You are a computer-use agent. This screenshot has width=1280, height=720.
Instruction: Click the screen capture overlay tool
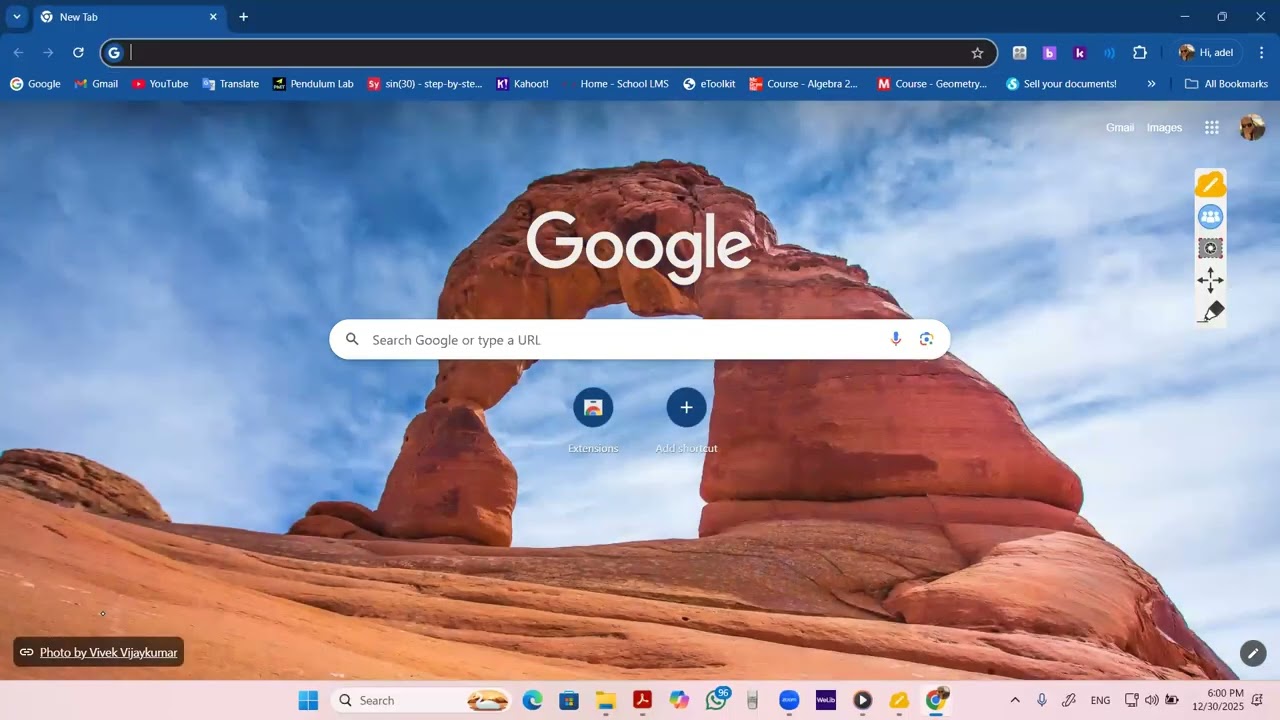1210,248
